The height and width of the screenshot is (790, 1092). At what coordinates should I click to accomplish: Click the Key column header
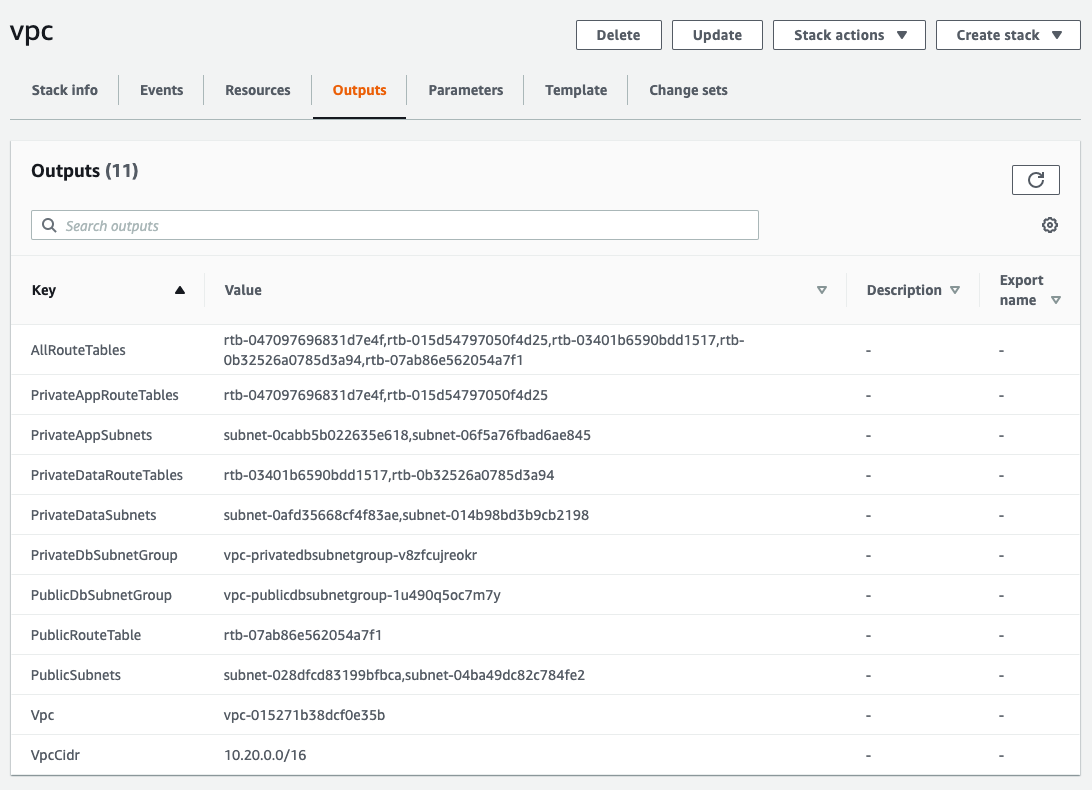click(44, 290)
